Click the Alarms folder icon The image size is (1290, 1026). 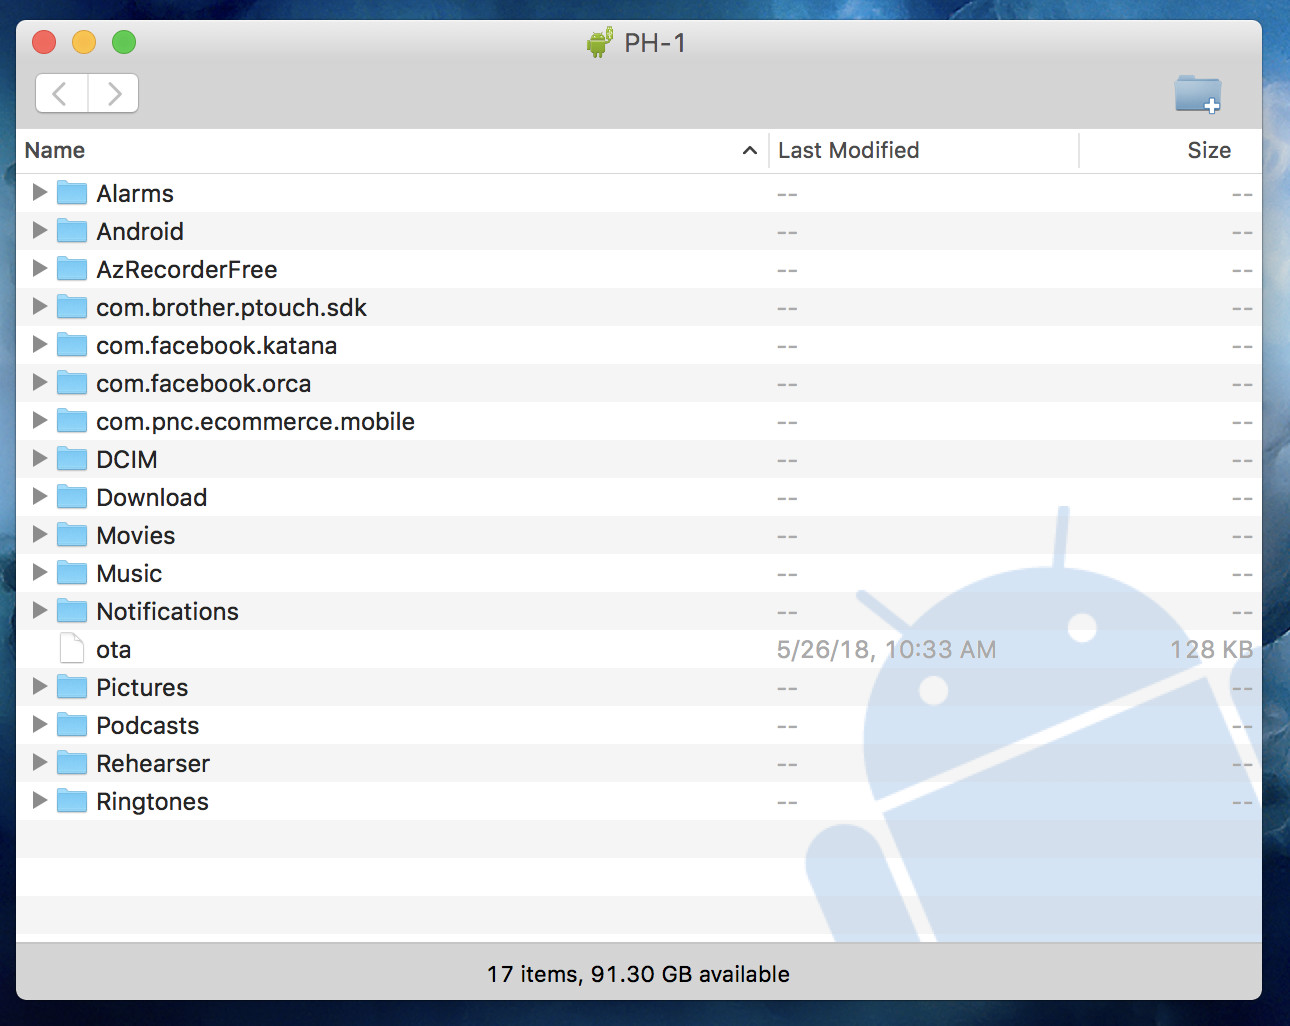(72, 192)
